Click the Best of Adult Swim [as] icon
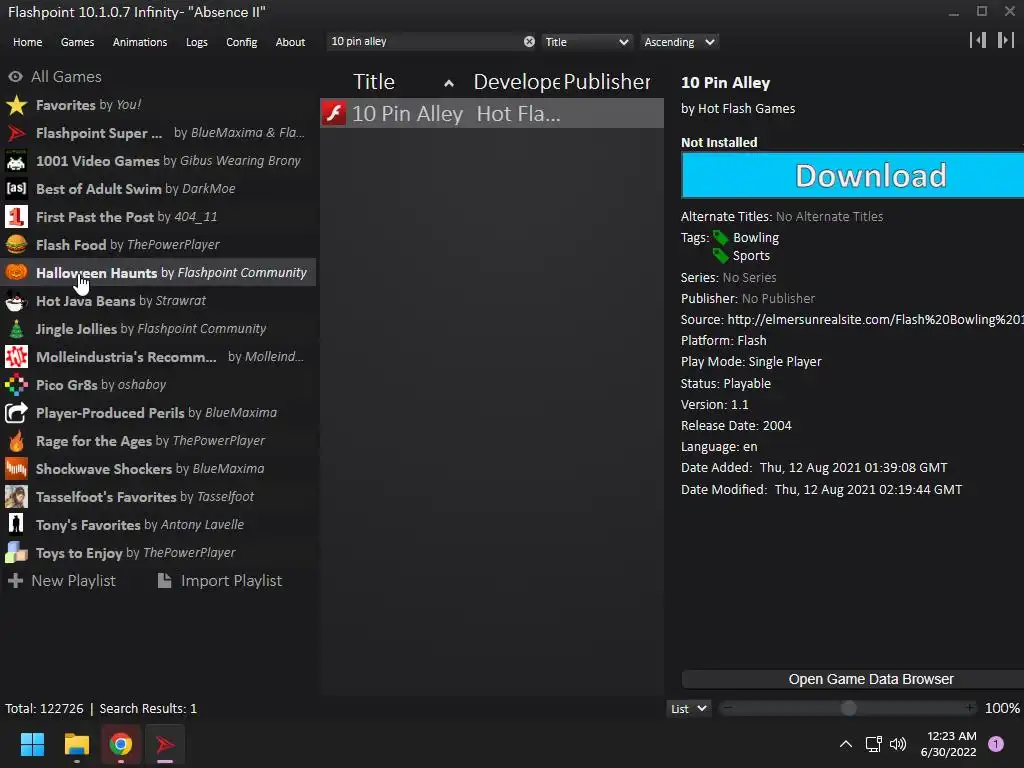Viewport: 1024px width, 768px height. 16,189
